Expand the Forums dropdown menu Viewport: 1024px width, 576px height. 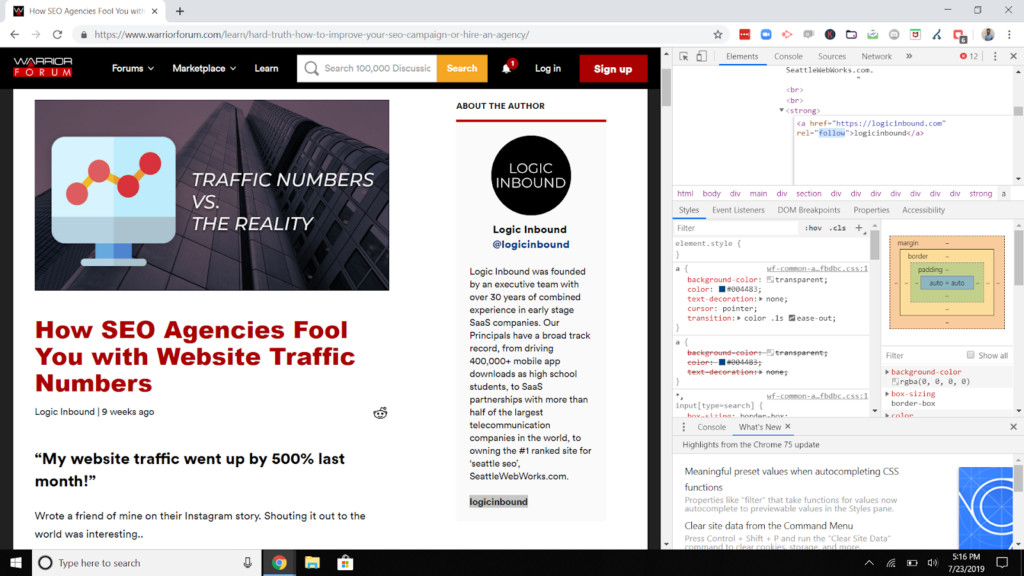tap(132, 69)
